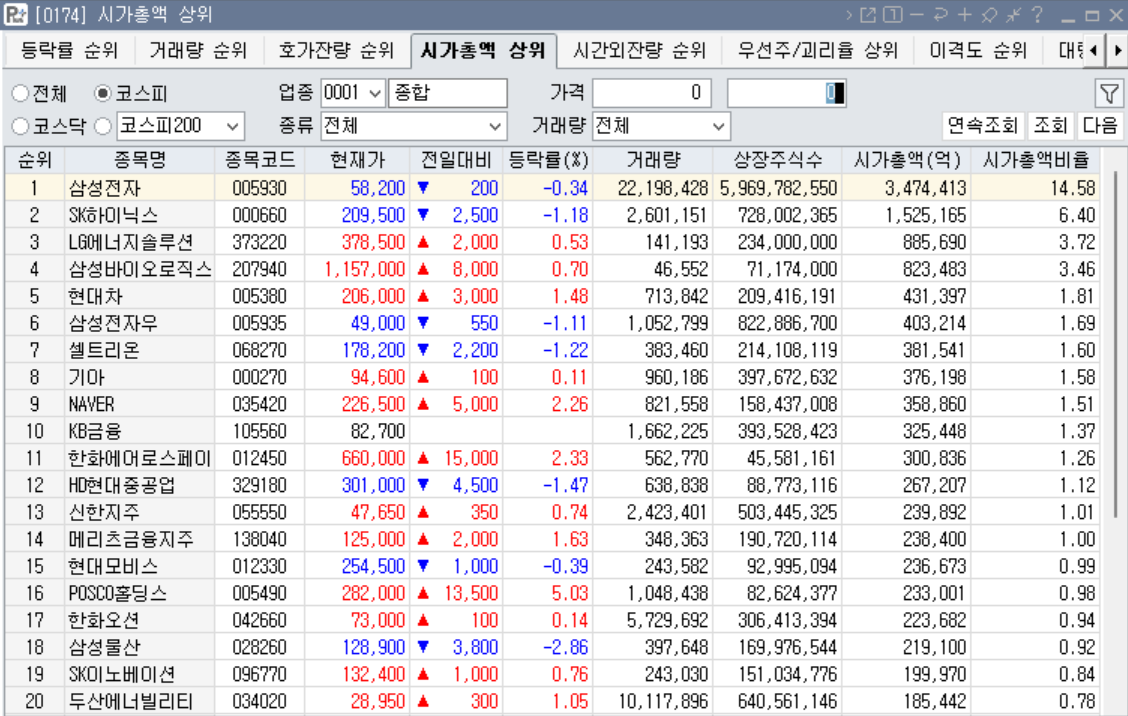This screenshot has width=1128, height=716.
Task: Click the 조회 button
Action: pyautogui.click(x=1050, y=126)
